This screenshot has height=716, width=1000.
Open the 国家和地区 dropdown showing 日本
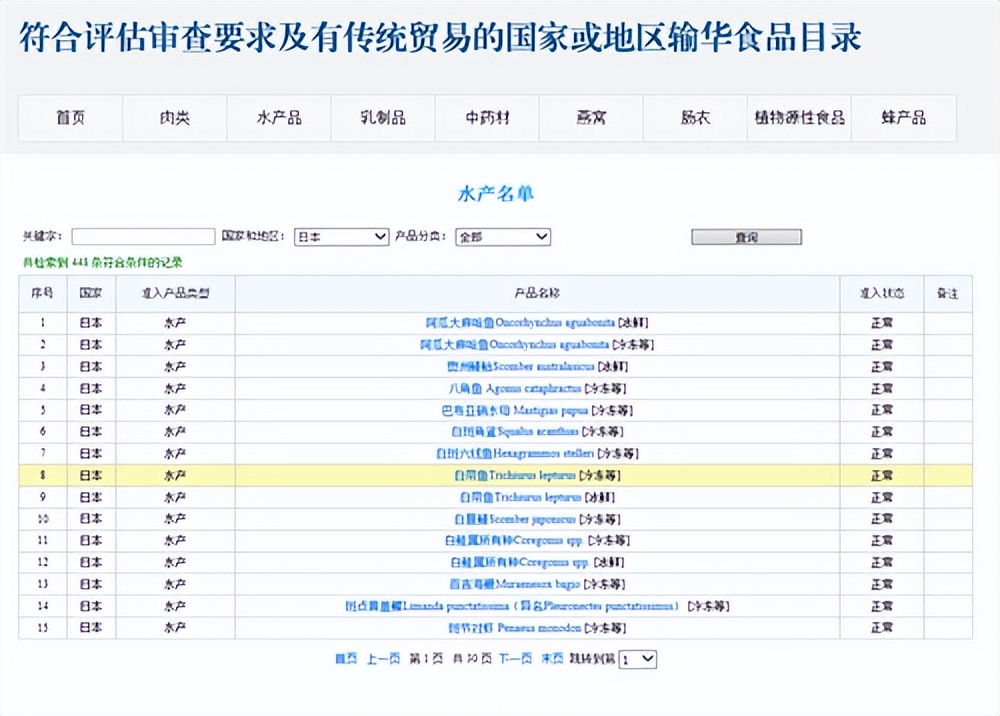[x=341, y=237]
